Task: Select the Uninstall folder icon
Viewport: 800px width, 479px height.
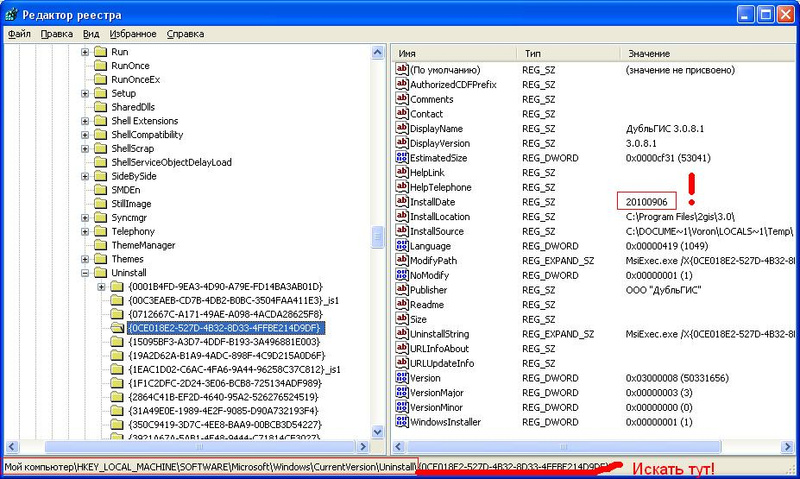Action: click(100, 273)
